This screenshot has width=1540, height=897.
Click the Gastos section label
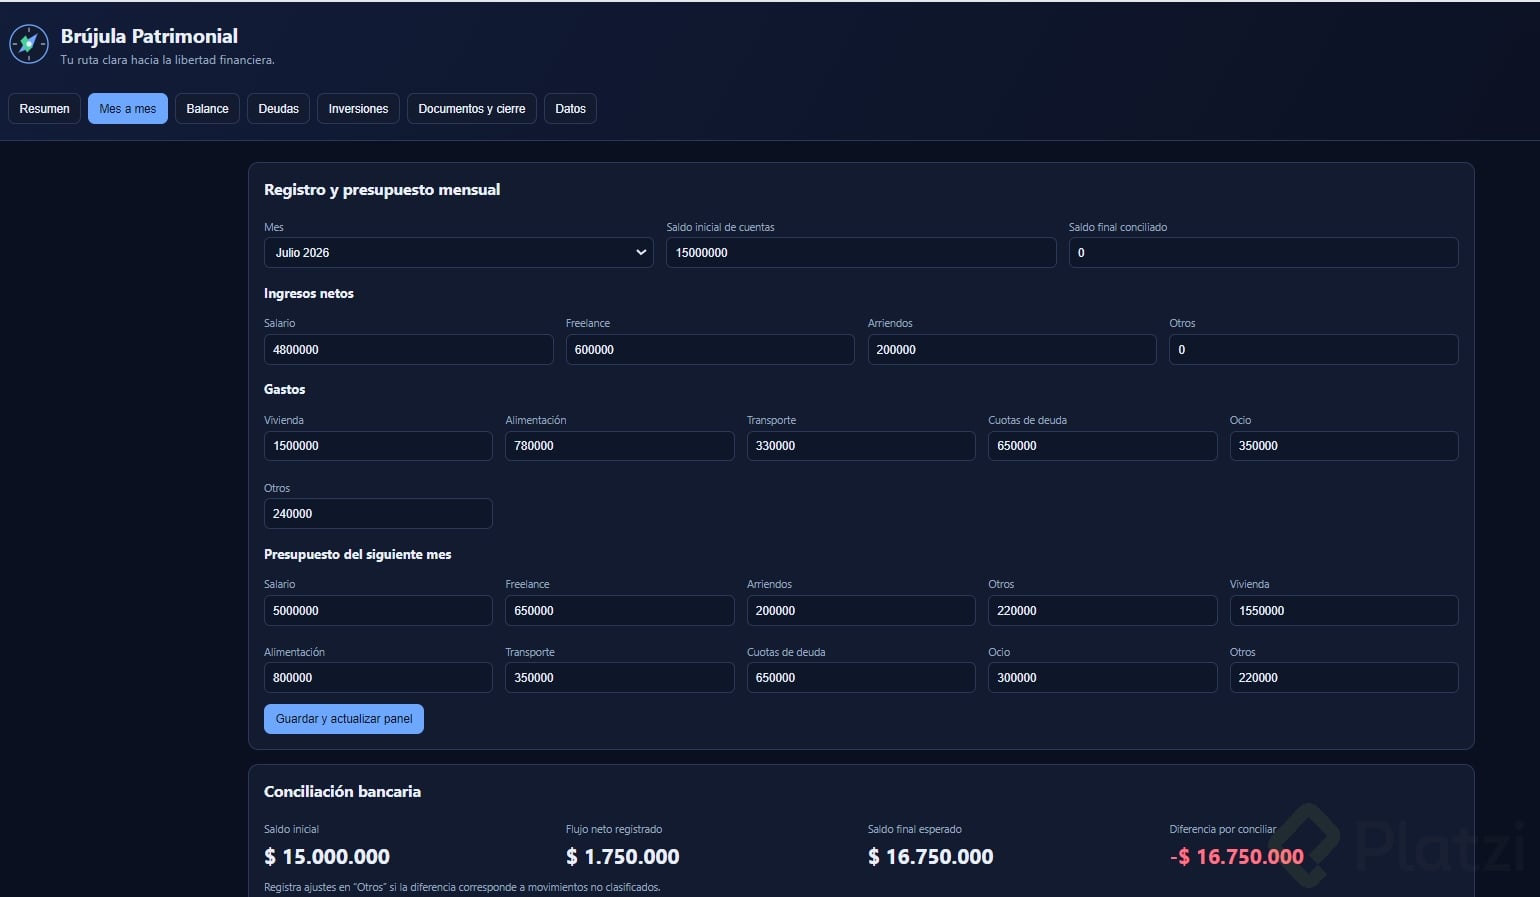tap(285, 390)
